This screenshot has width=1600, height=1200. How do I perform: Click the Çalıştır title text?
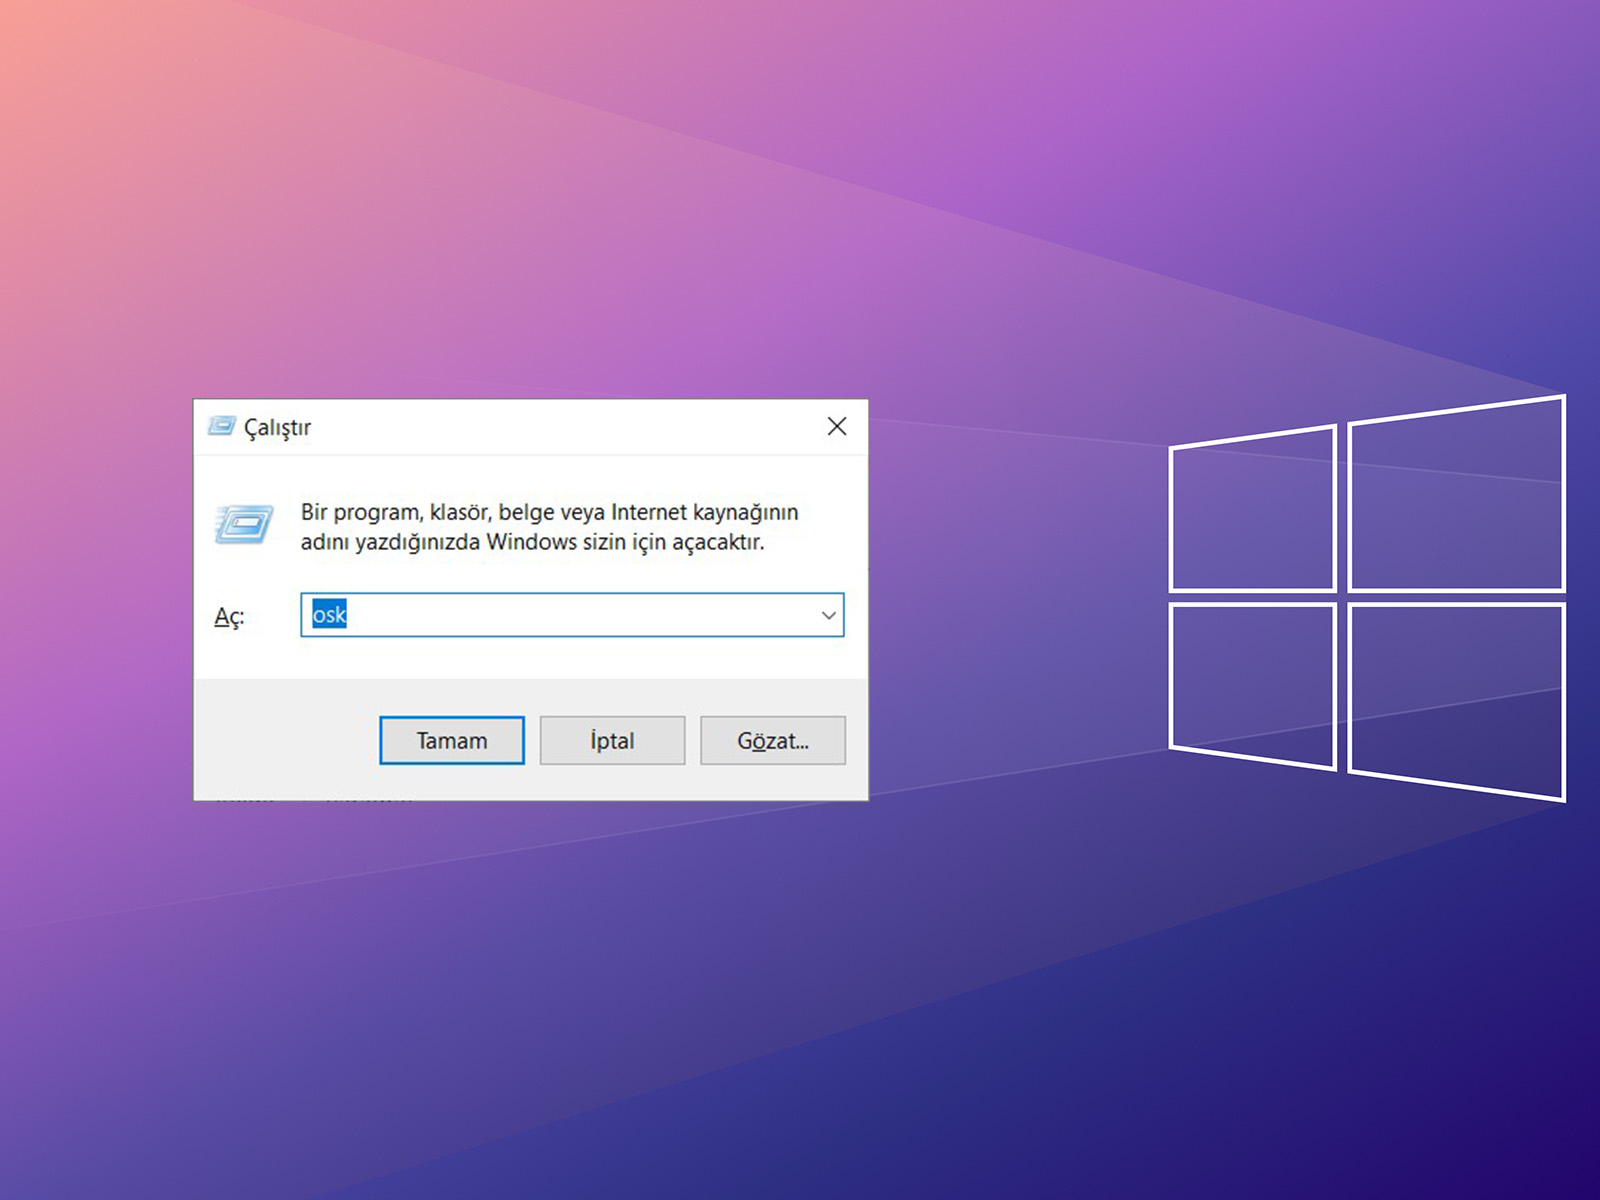[x=277, y=428]
